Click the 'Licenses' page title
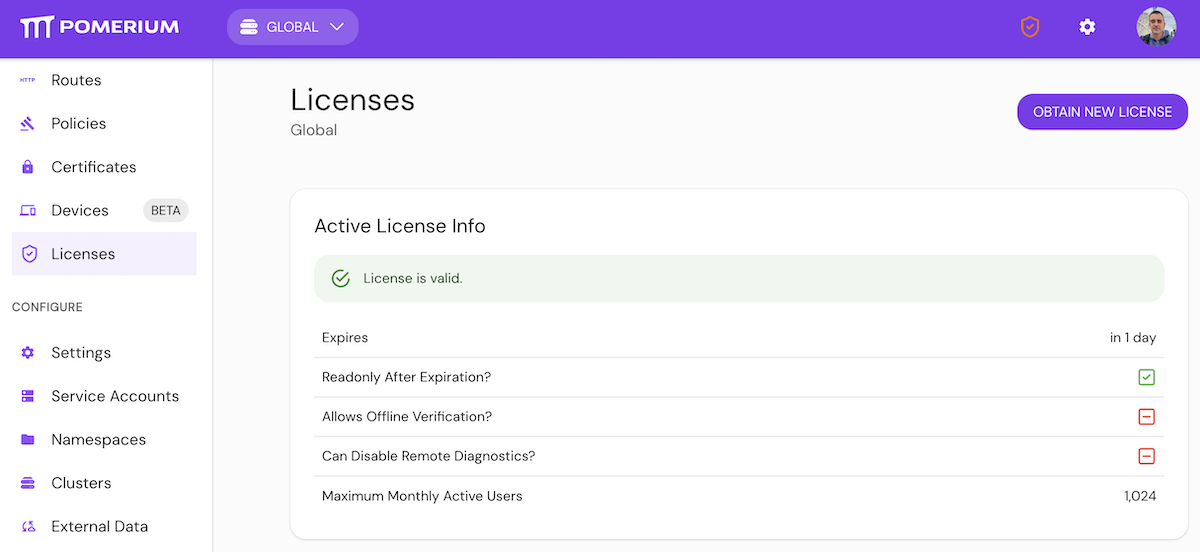Viewport: 1200px width, 552px height. [x=352, y=100]
